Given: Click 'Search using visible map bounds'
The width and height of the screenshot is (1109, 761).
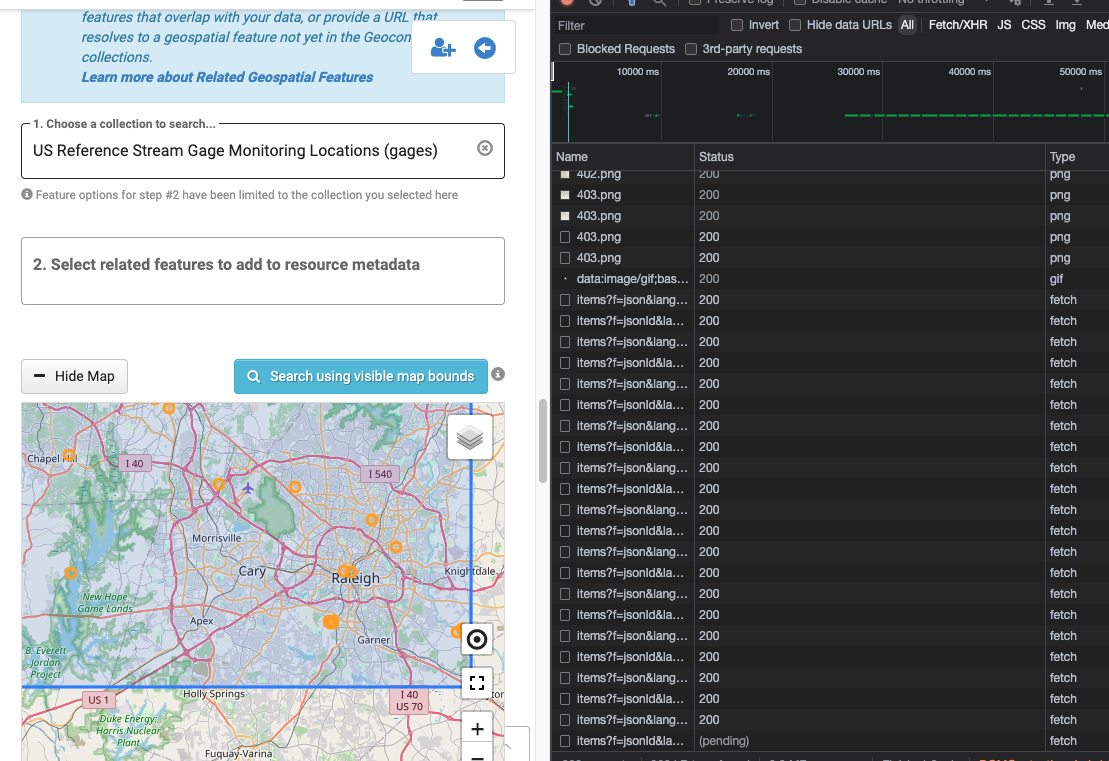Looking at the screenshot, I should 361,376.
